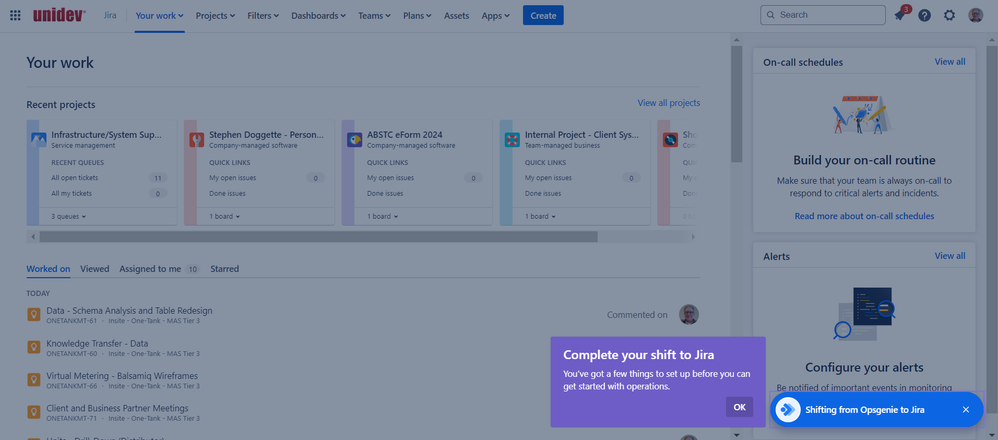This screenshot has width=998, height=440.
Task: Open ABSTC eForm 2024 project title
Action: click(x=405, y=135)
